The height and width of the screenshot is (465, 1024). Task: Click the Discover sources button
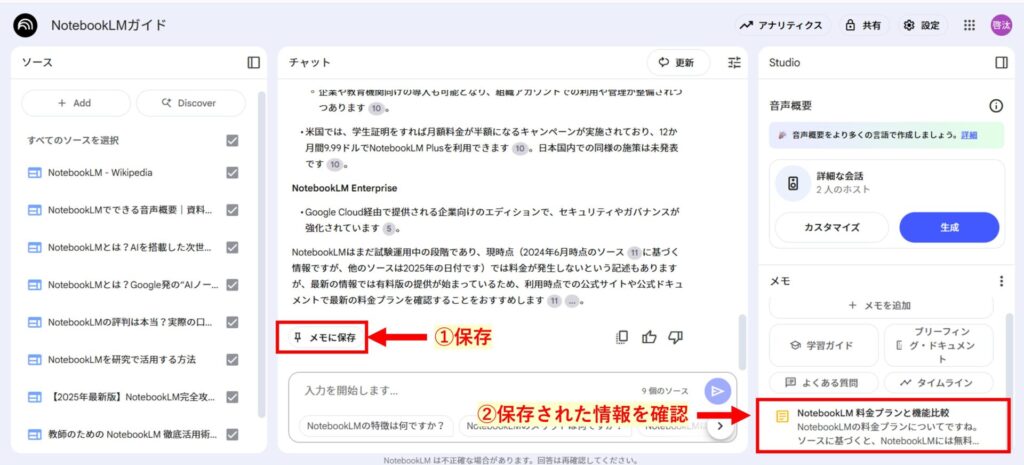coord(191,103)
